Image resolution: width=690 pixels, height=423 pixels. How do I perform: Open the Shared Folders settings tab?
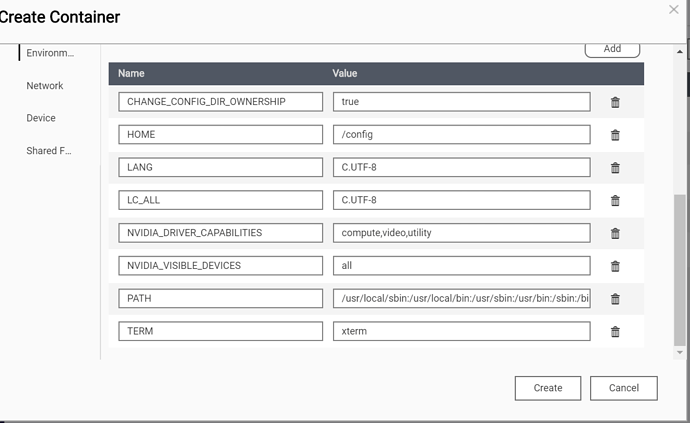48,151
